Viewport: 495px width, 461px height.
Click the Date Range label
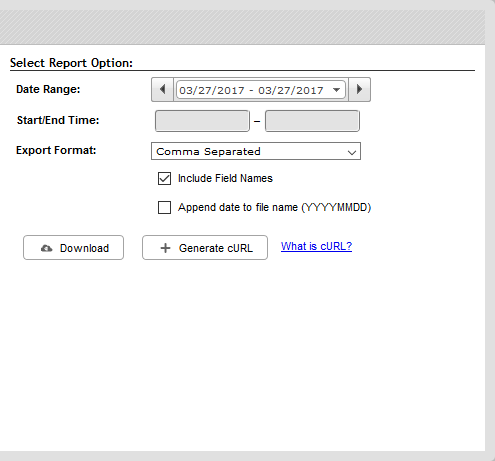point(48,89)
